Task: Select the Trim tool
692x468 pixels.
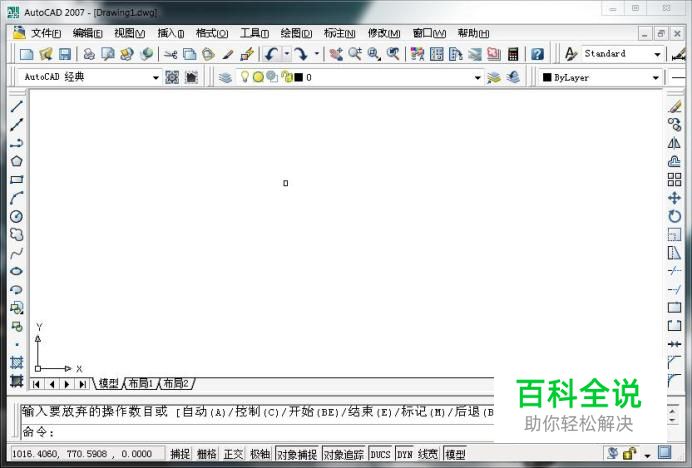Action: (674, 271)
